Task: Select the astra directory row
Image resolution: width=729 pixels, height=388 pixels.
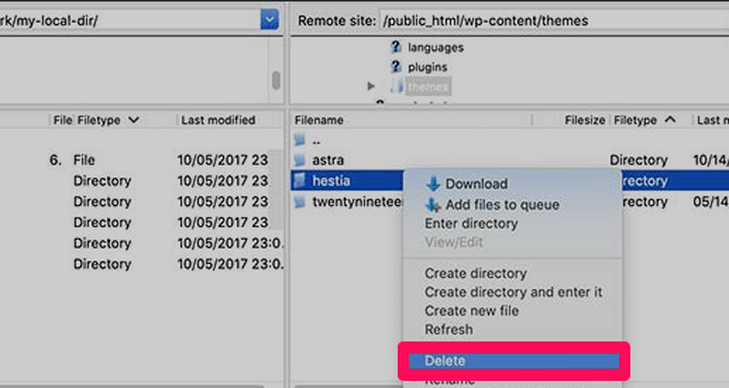Action: point(510,160)
